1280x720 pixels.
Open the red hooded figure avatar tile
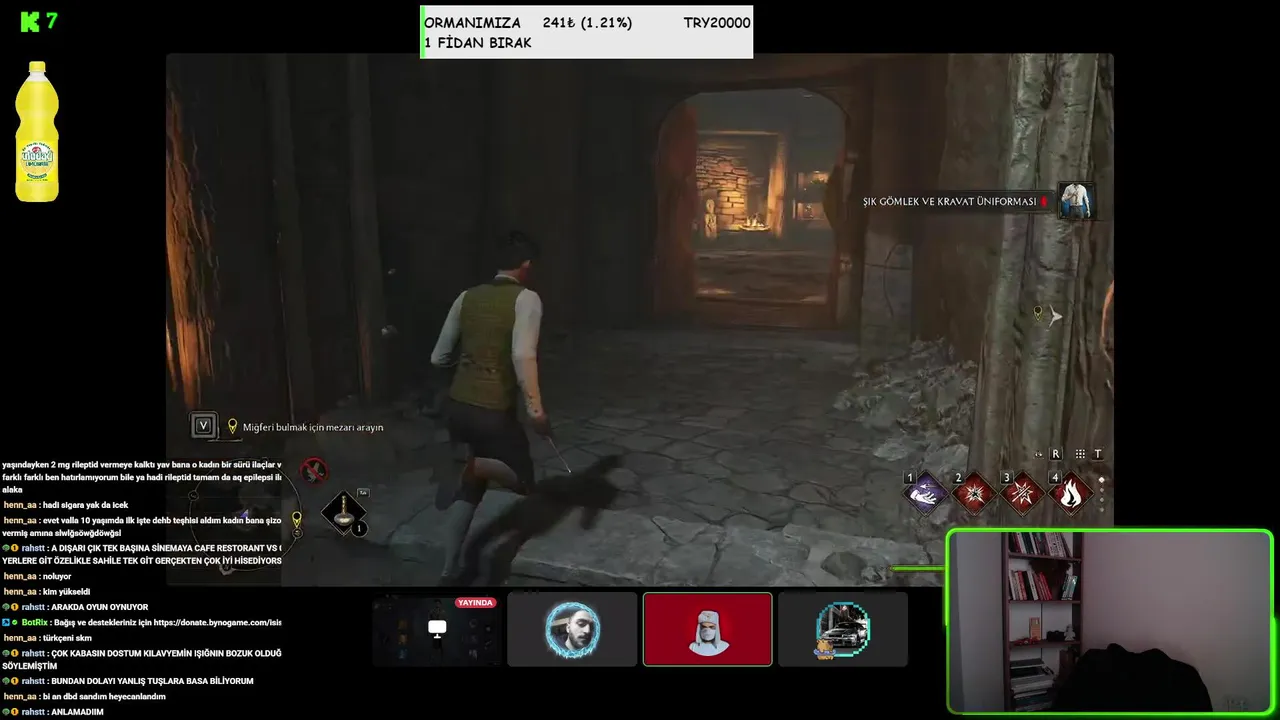point(707,629)
